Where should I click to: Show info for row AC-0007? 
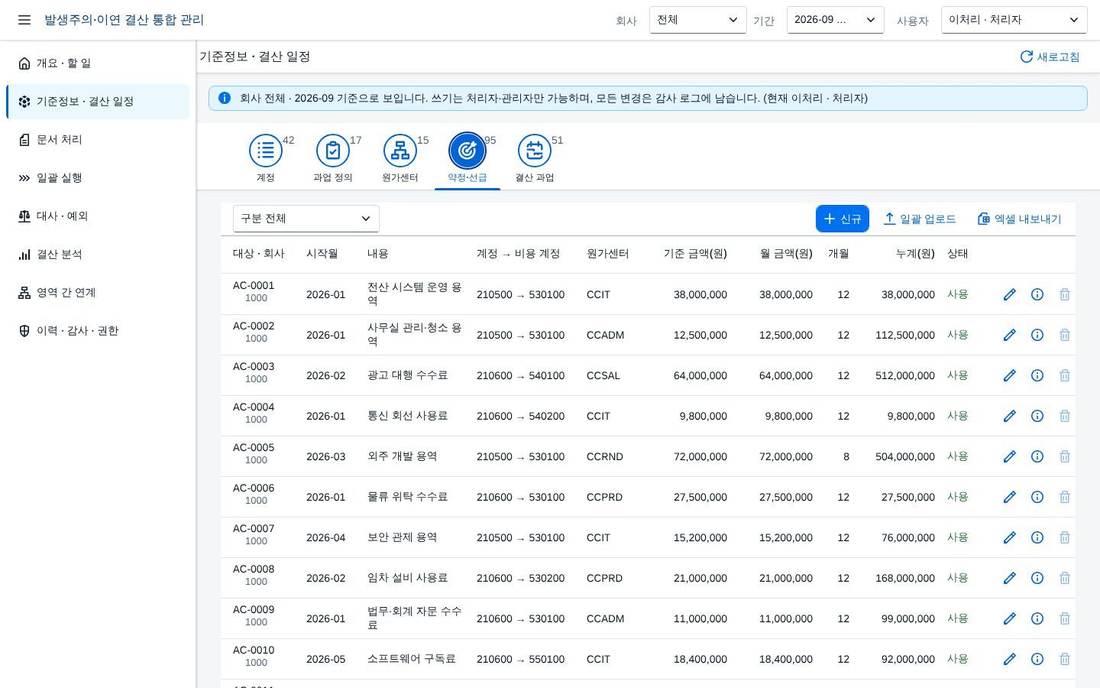1037,537
